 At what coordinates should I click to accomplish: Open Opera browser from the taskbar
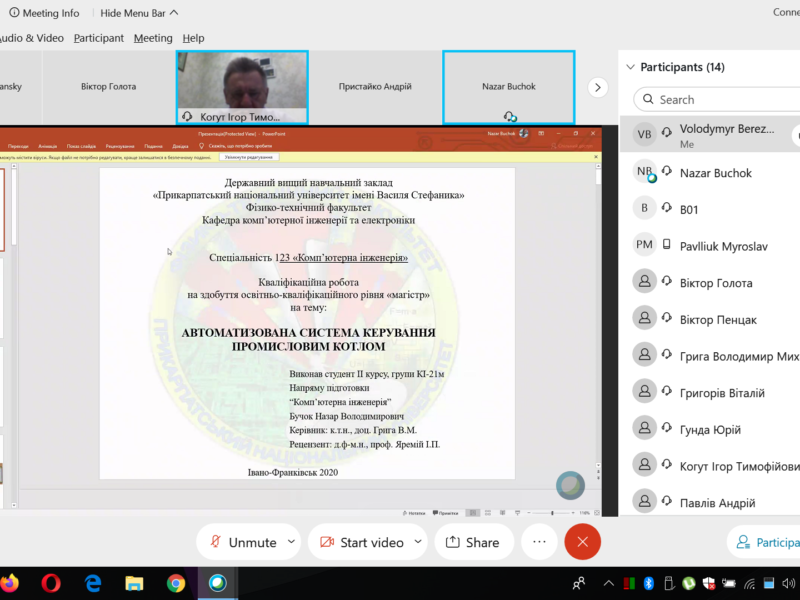click(51, 583)
